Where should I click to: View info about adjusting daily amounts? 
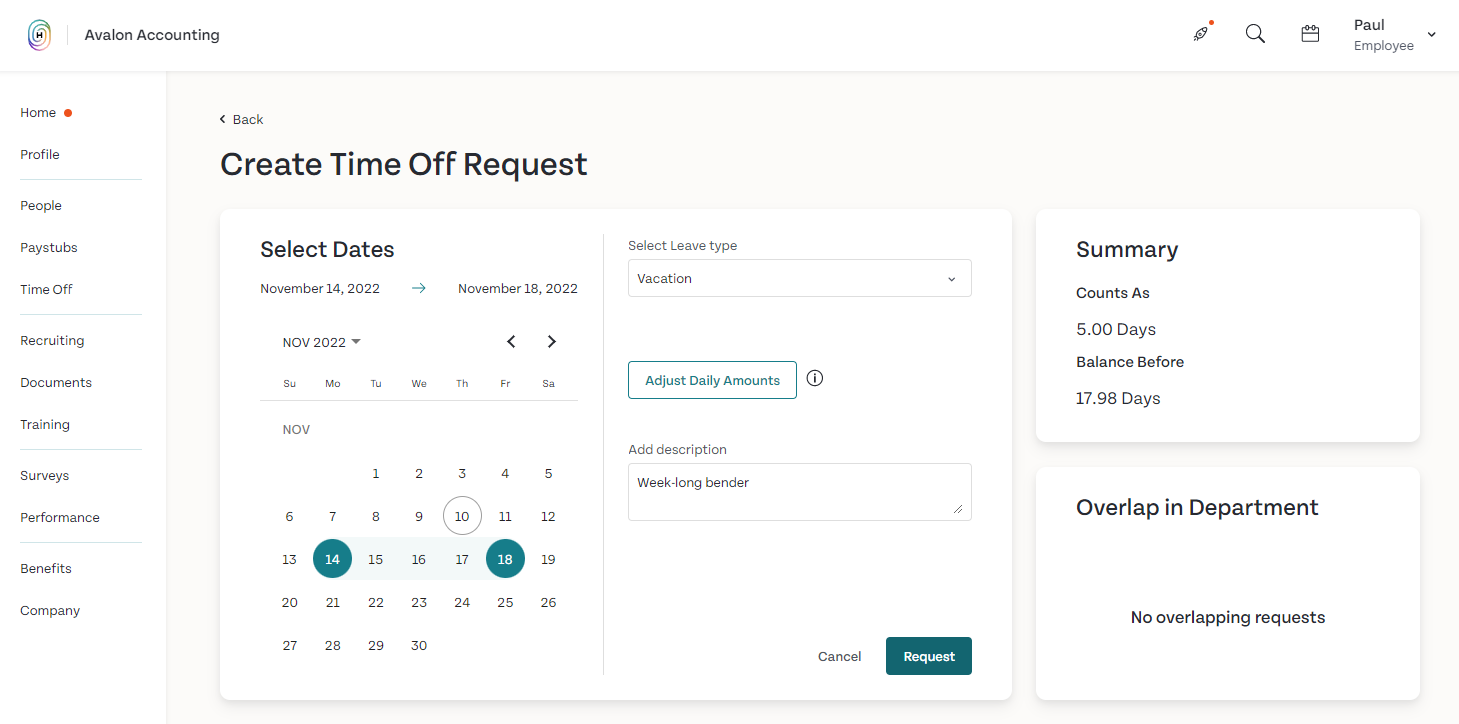pos(814,378)
